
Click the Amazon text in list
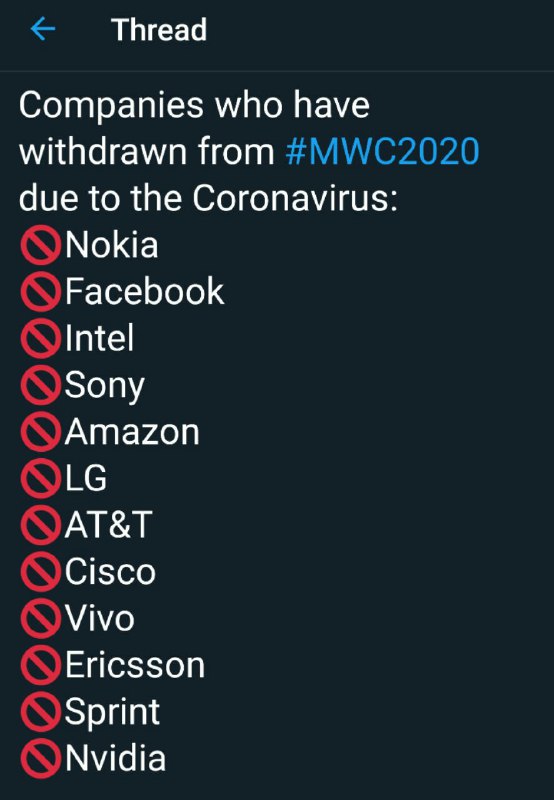click(132, 432)
